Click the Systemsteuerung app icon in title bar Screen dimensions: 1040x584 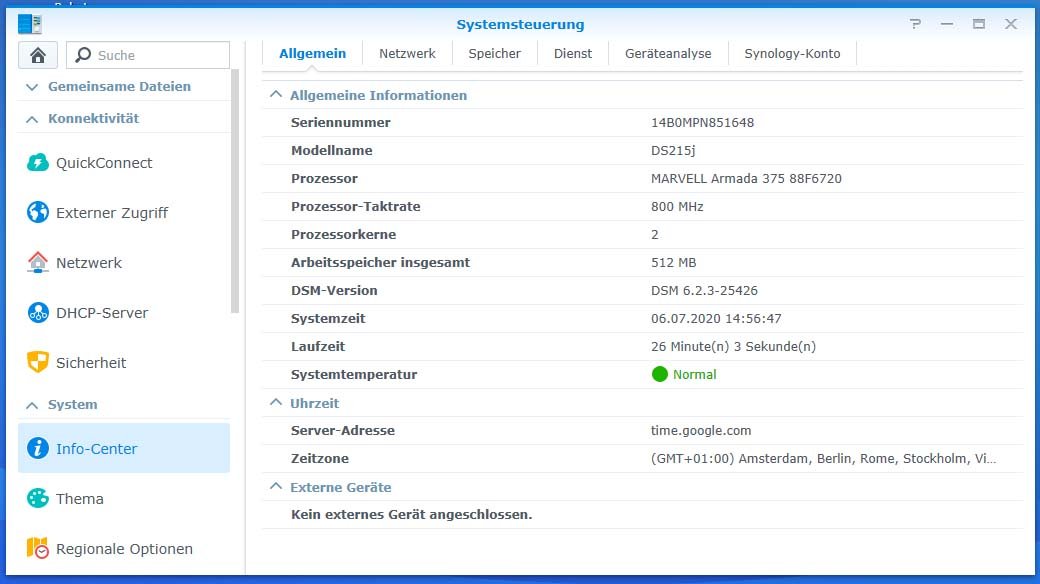point(30,24)
